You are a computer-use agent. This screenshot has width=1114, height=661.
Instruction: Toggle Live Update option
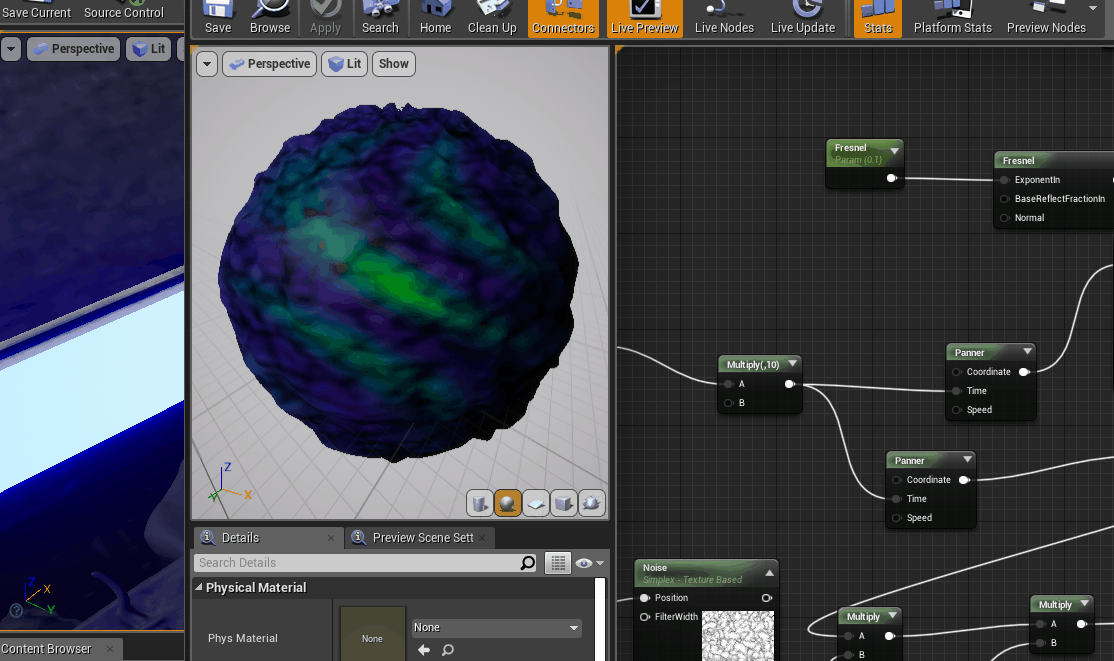803,18
